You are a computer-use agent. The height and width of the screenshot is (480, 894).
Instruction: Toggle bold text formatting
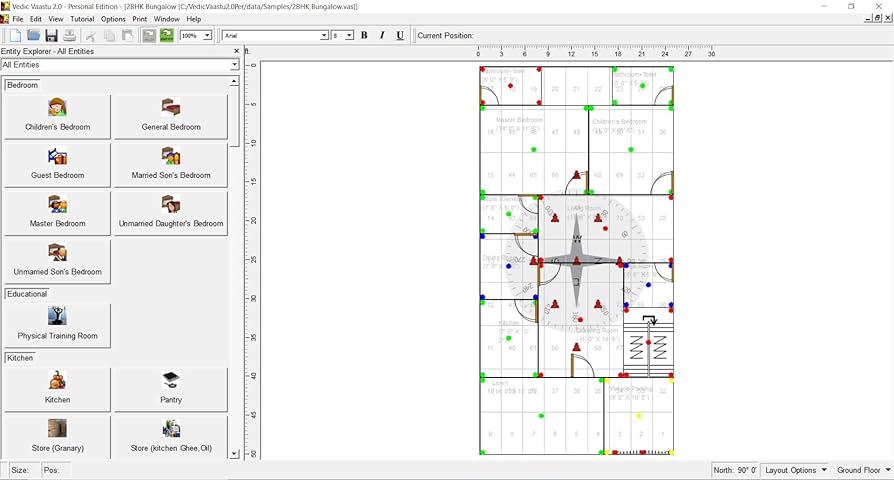[x=364, y=35]
